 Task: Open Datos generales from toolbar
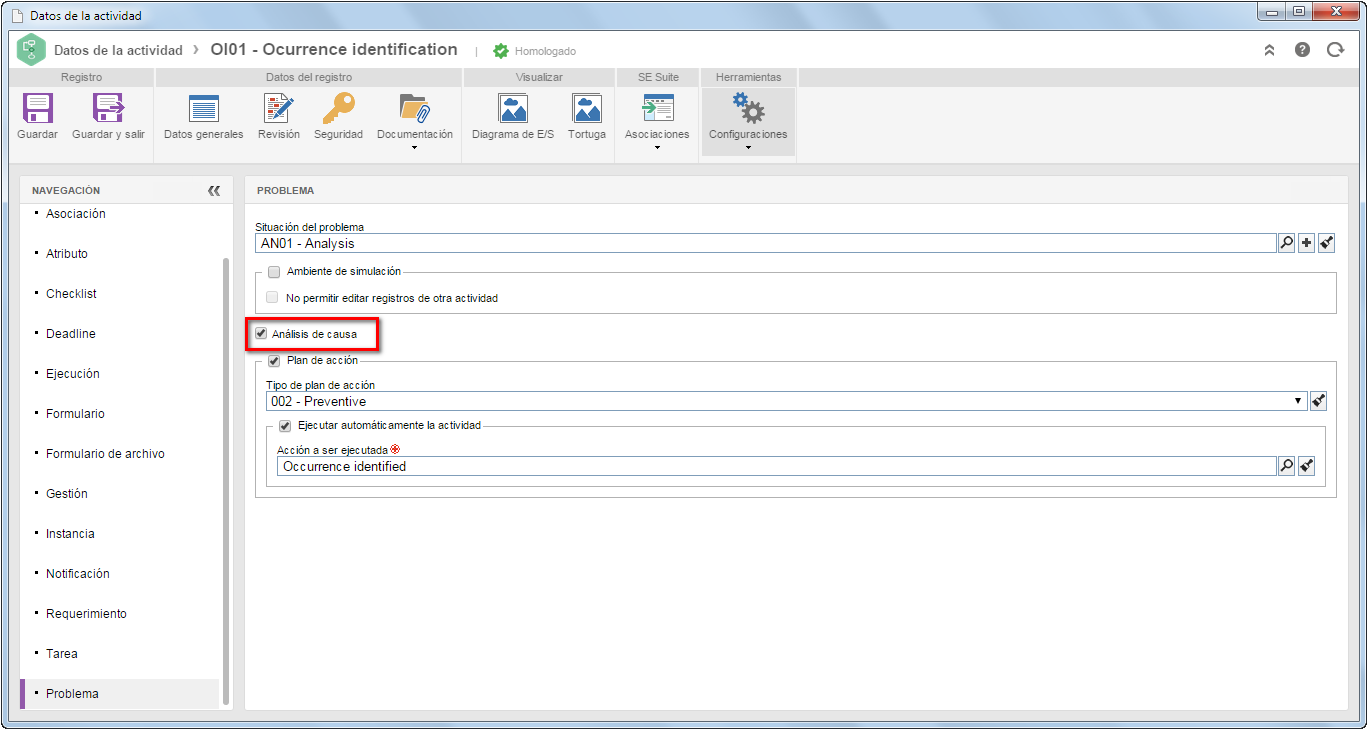pos(203,109)
